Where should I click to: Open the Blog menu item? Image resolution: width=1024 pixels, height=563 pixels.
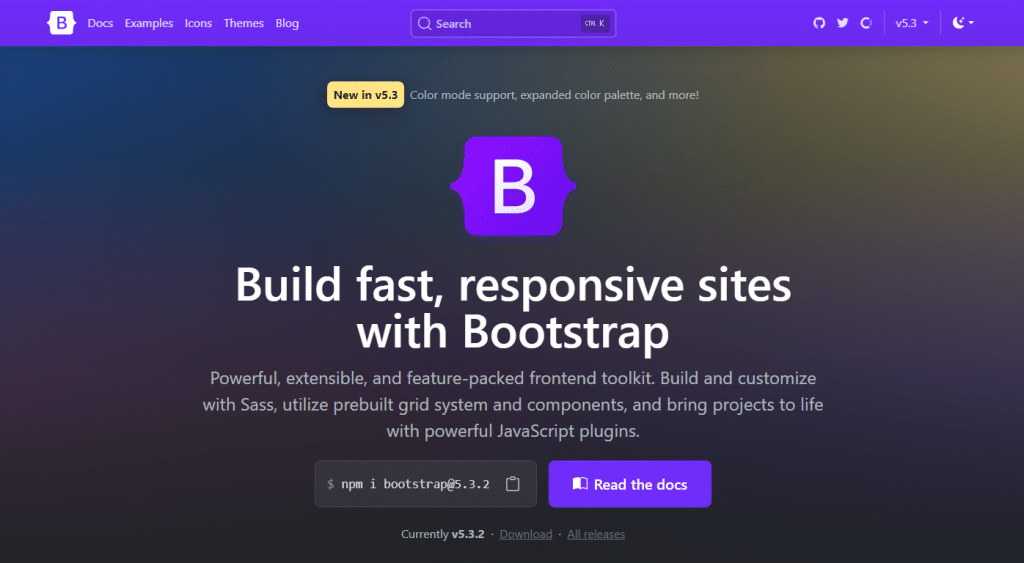pyautogui.click(x=287, y=23)
